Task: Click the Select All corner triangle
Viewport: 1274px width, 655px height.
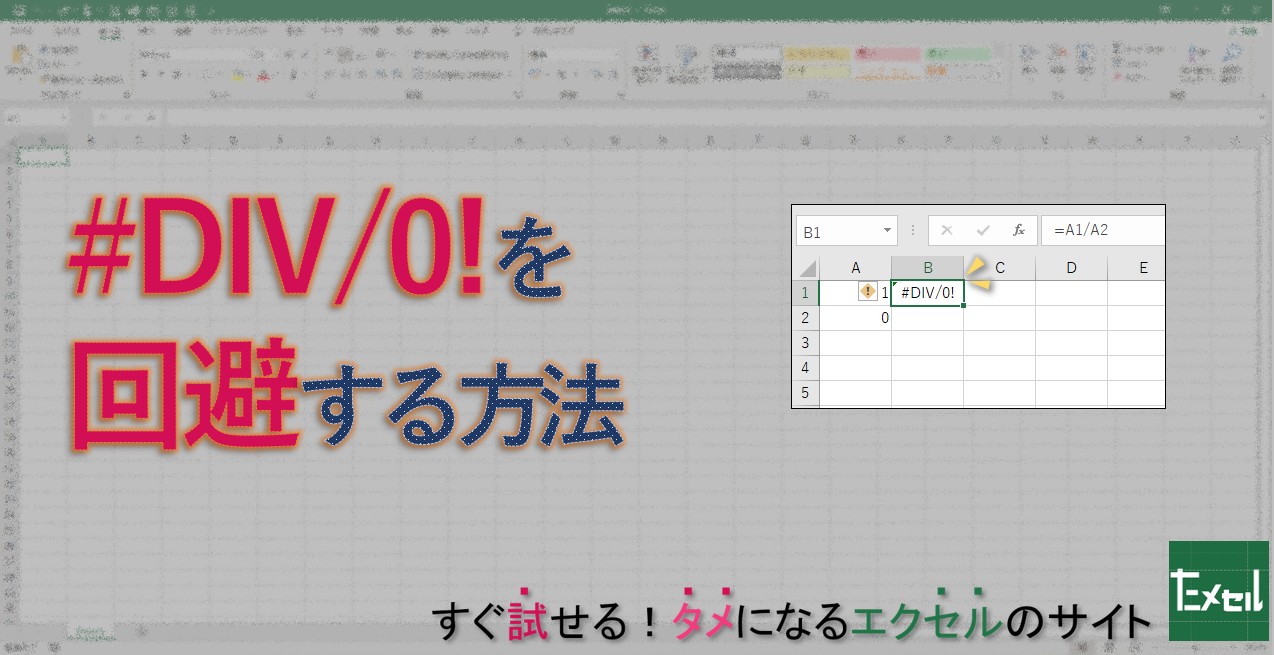Action: [806, 268]
